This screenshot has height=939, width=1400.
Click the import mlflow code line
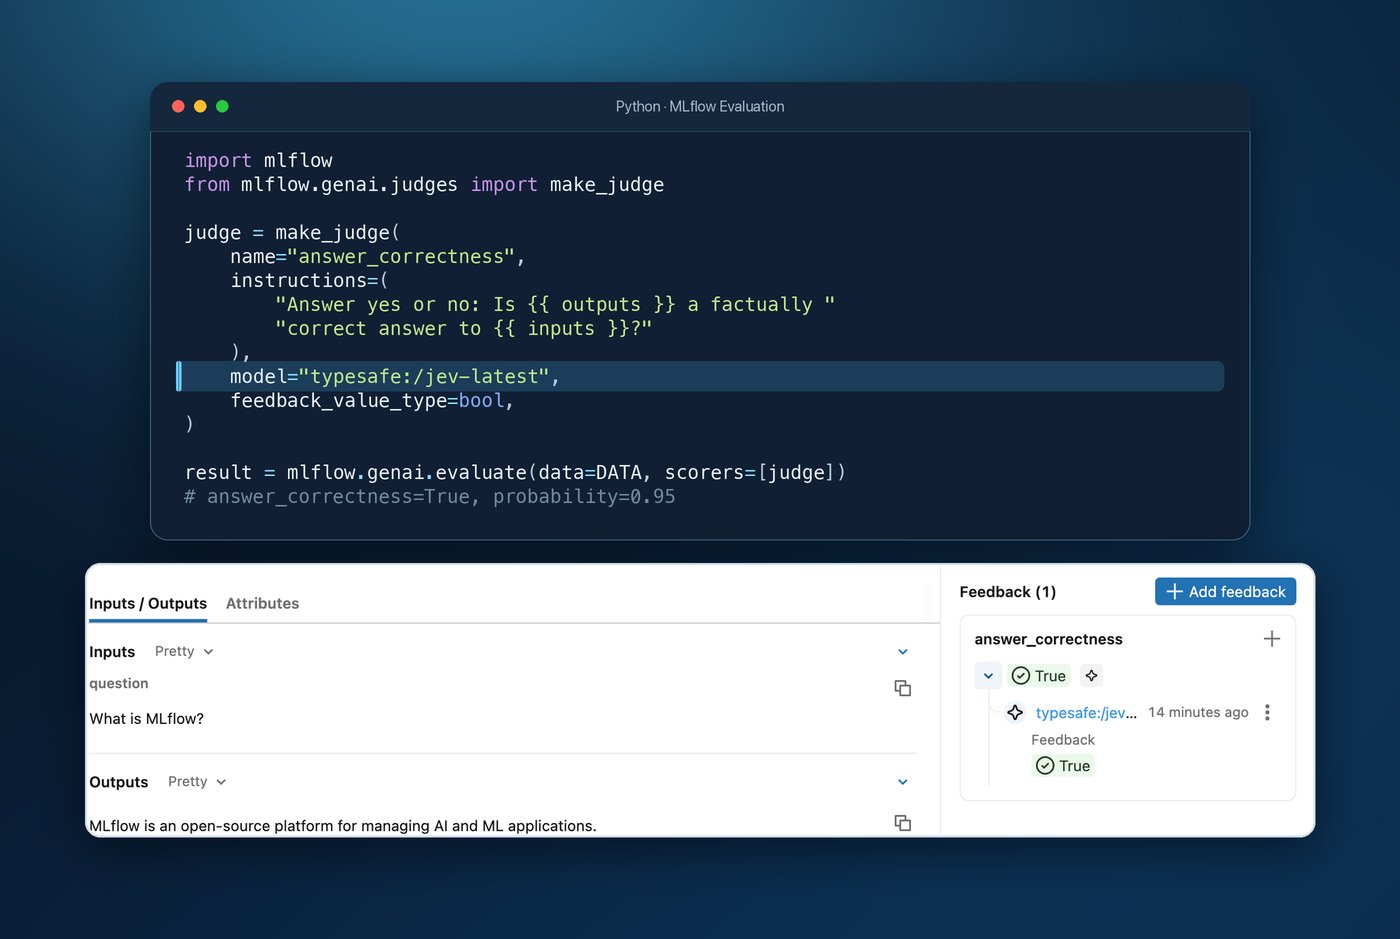pos(259,160)
